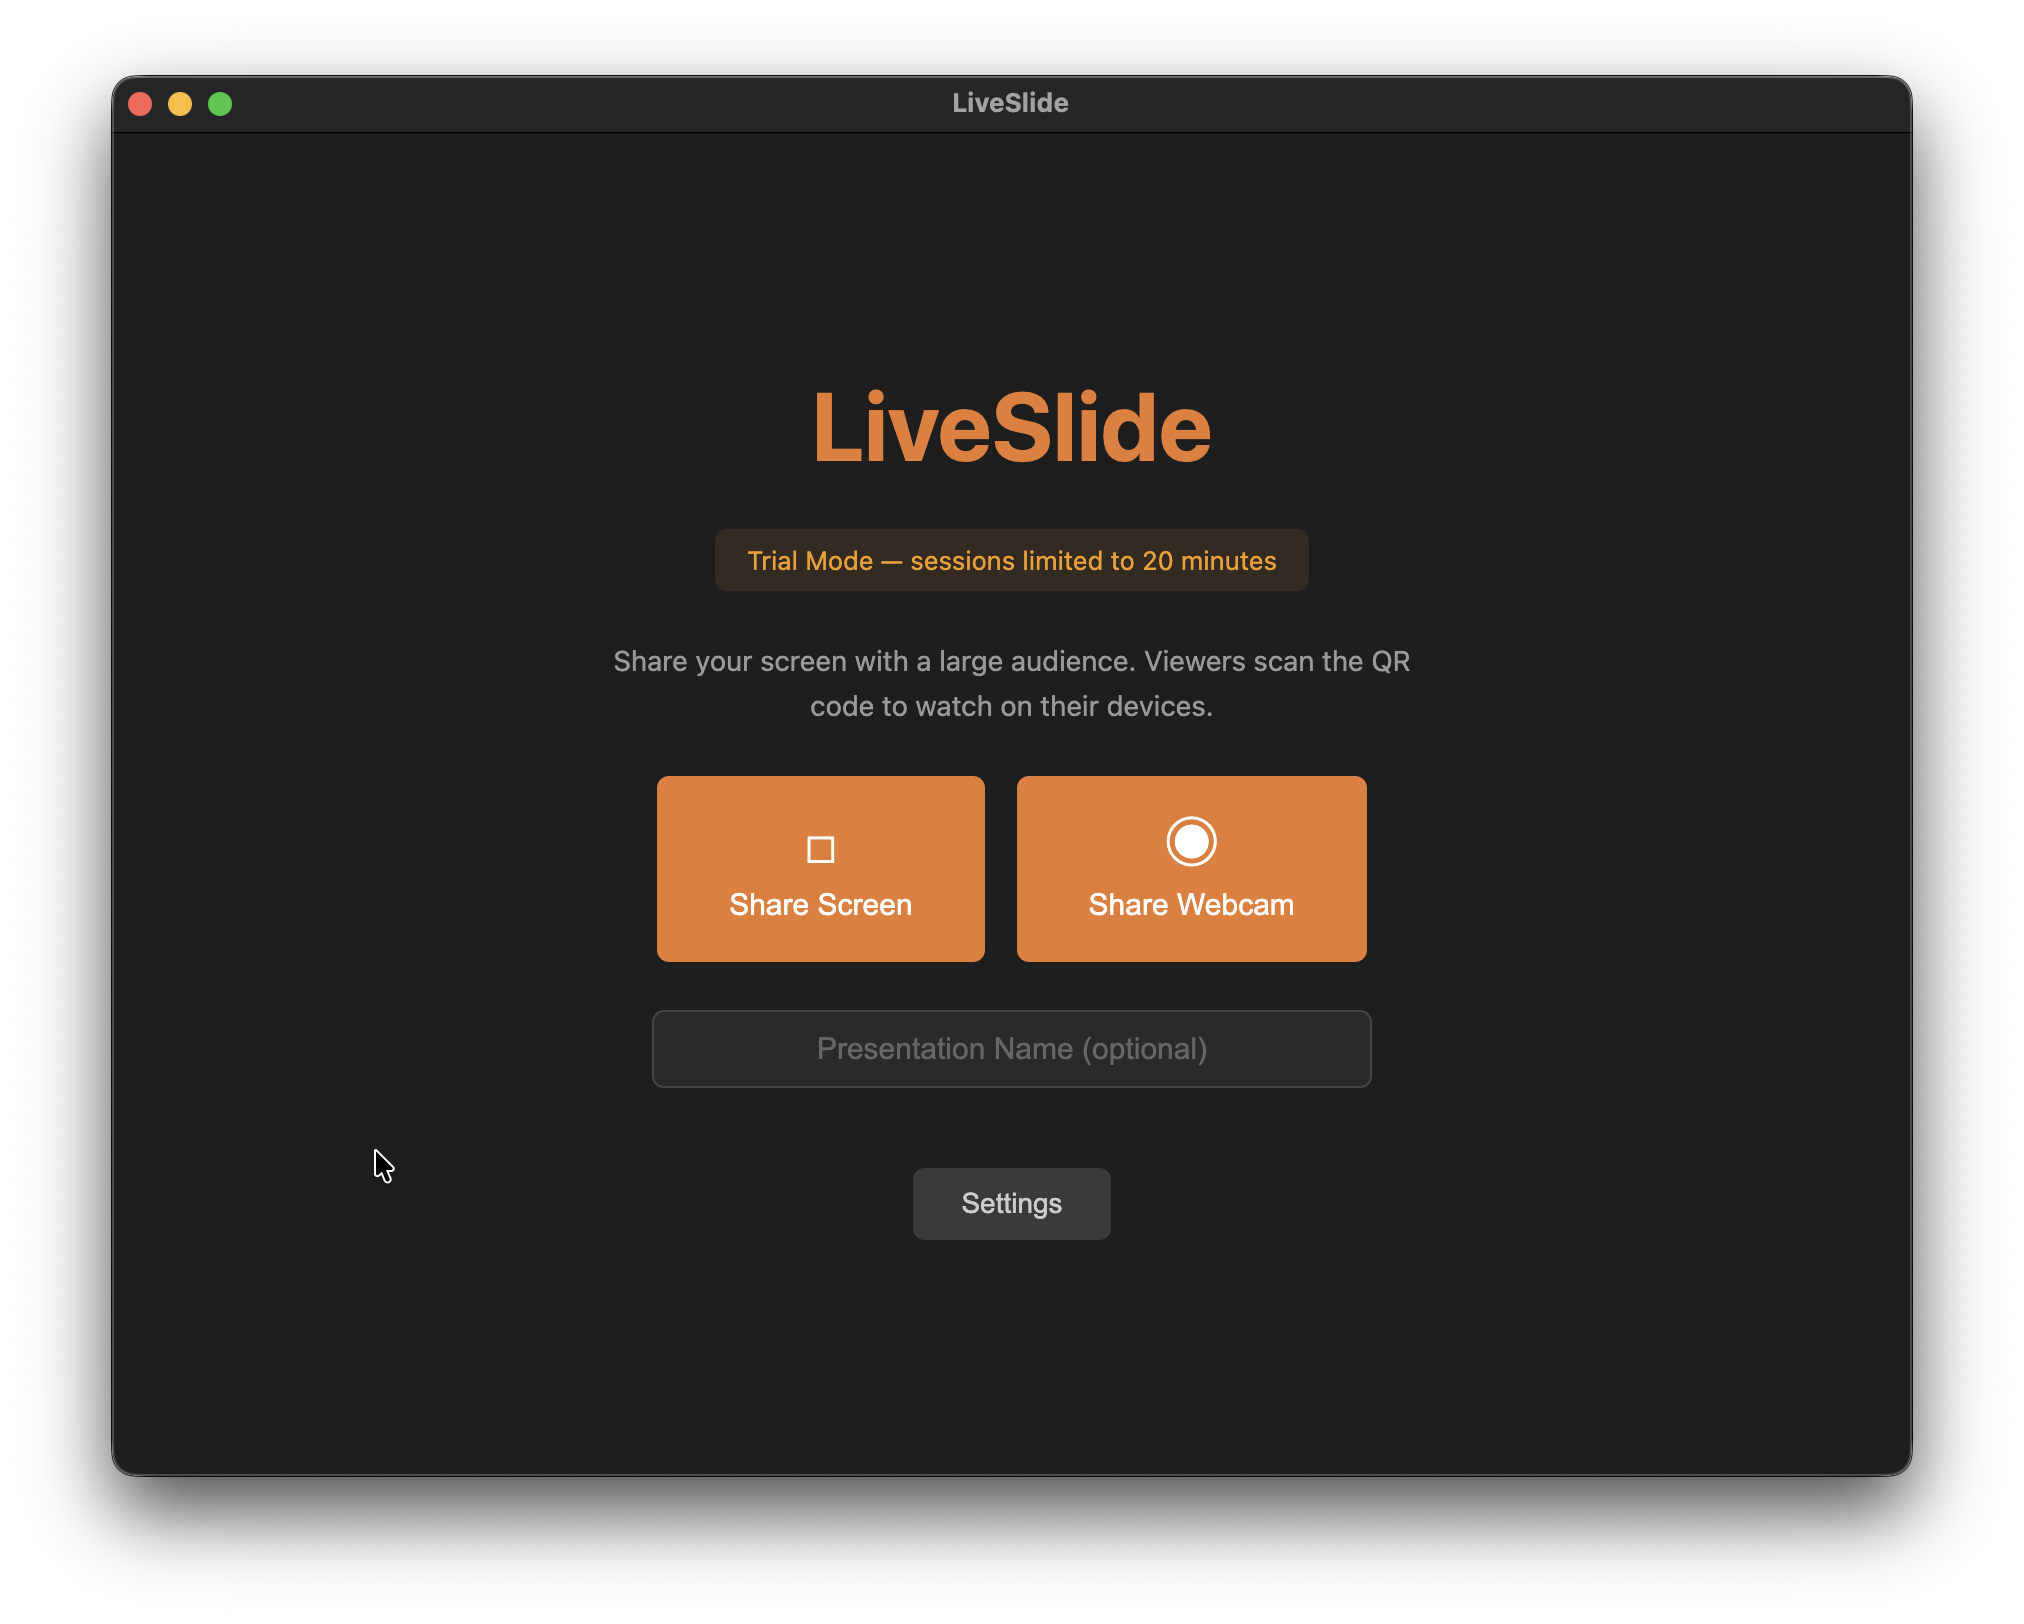
Task: Tap the circular lens icon above Share Webcam
Action: (x=1191, y=842)
